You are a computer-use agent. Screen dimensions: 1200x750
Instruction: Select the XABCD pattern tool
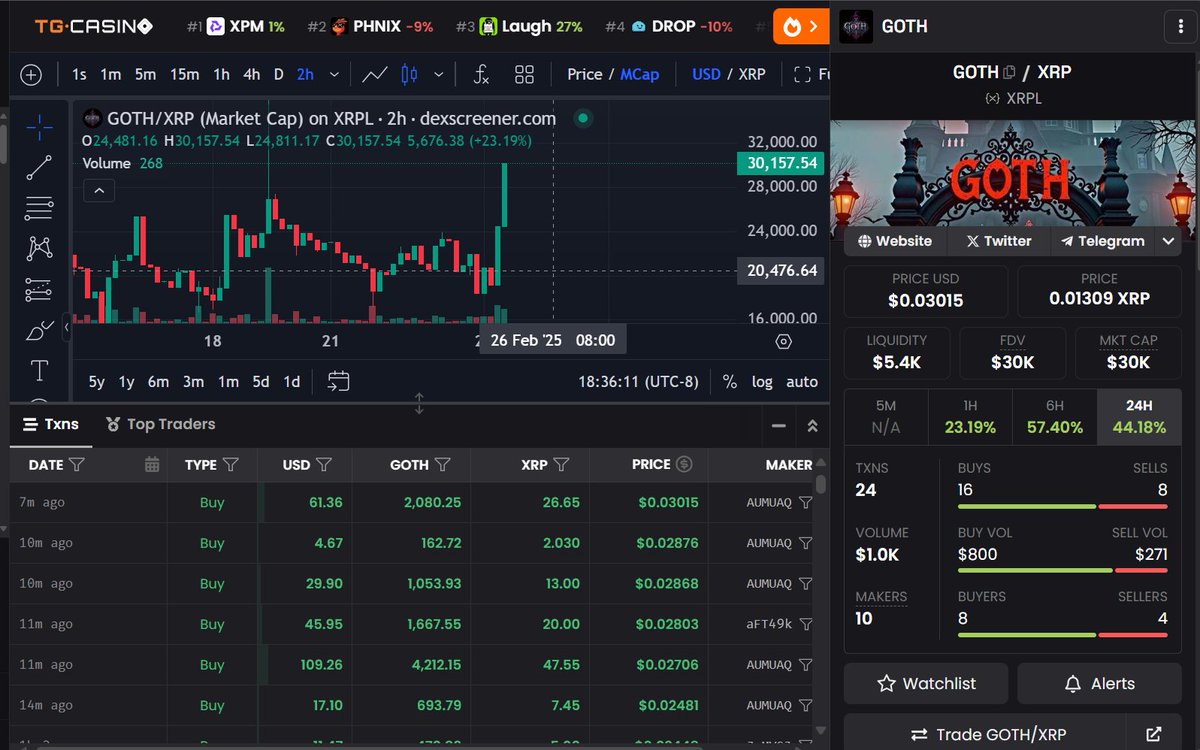pos(39,248)
